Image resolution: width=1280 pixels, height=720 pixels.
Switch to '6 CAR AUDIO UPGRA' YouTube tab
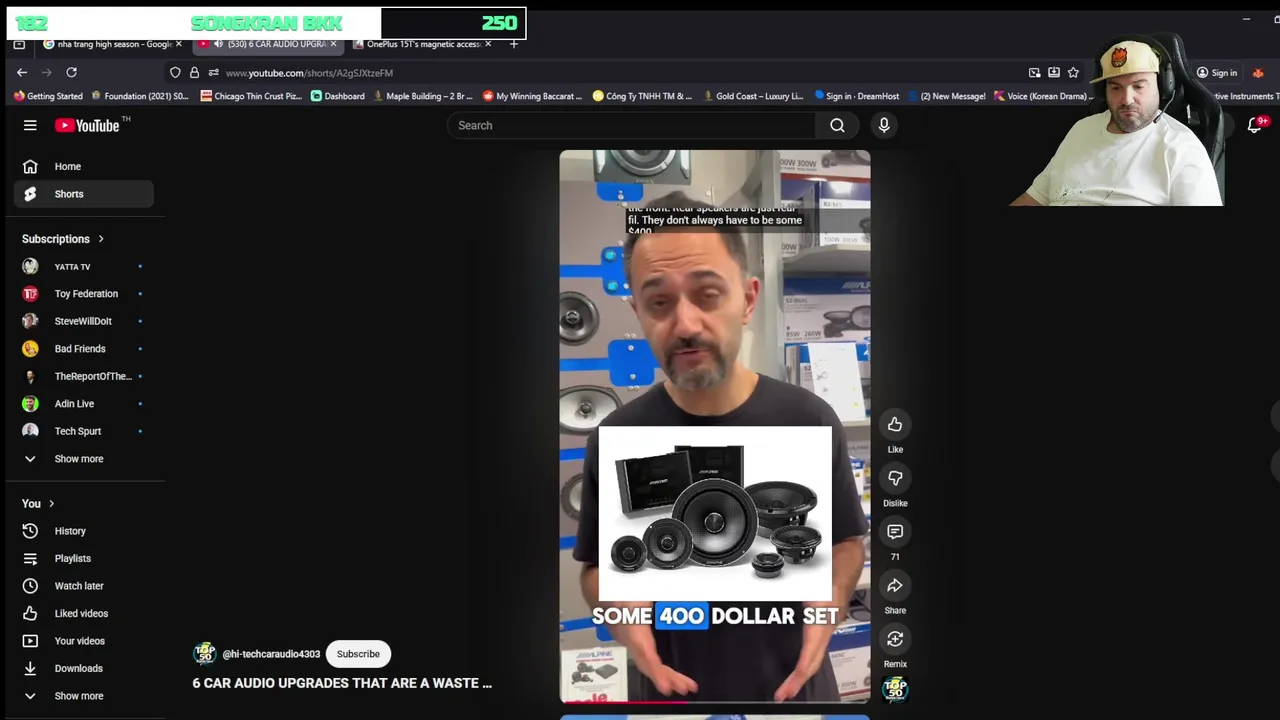270,44
